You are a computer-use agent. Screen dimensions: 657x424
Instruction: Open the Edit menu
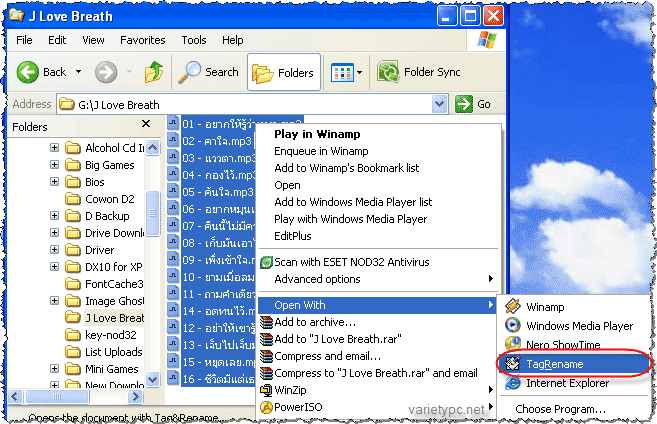[57, 40]
